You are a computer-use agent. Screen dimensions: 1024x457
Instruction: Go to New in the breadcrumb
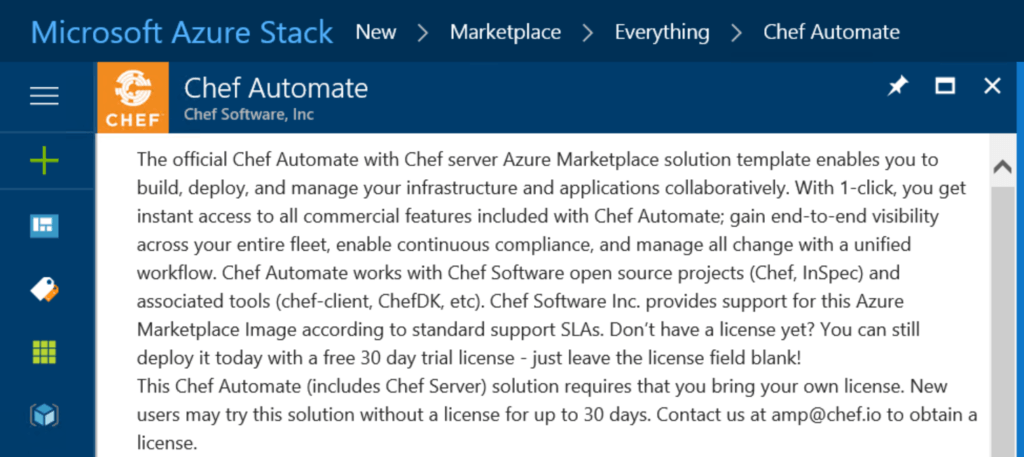pos(376,32)
